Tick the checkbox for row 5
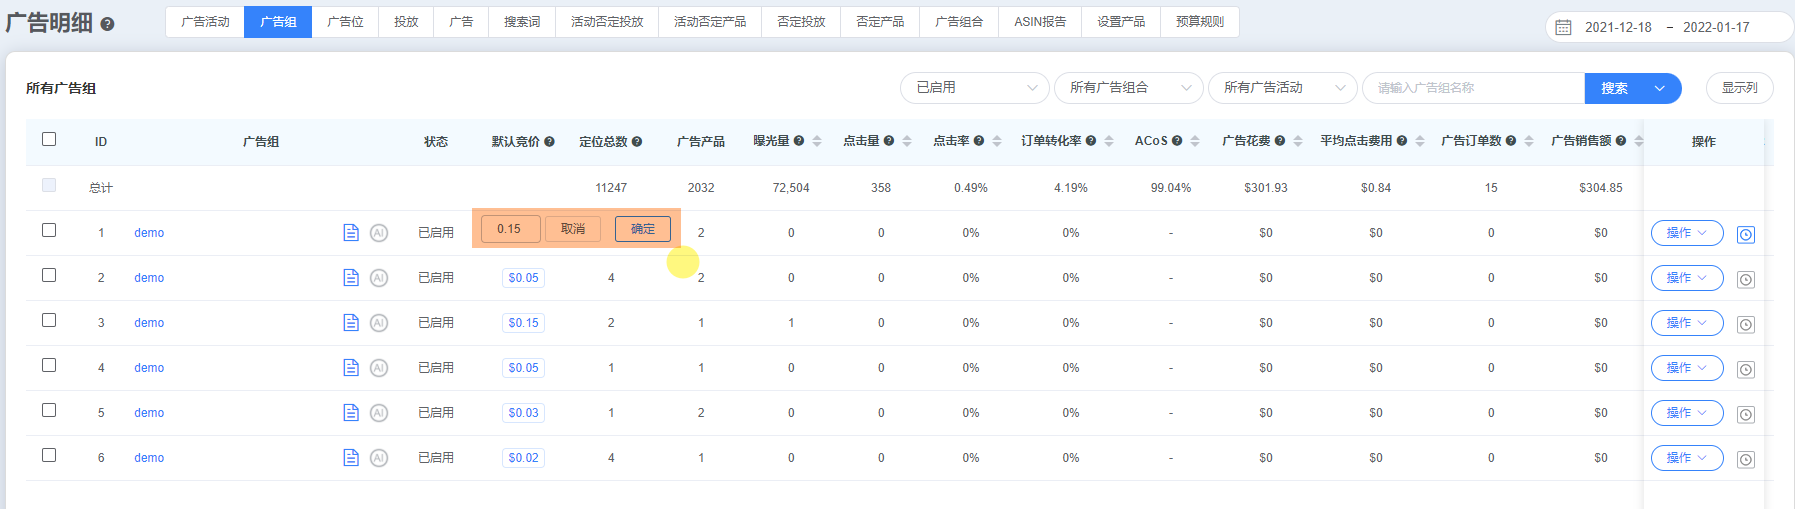 49,410
